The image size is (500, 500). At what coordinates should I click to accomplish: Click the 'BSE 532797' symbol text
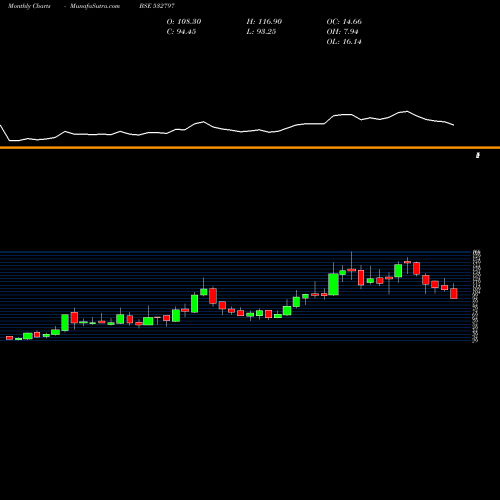157,6
